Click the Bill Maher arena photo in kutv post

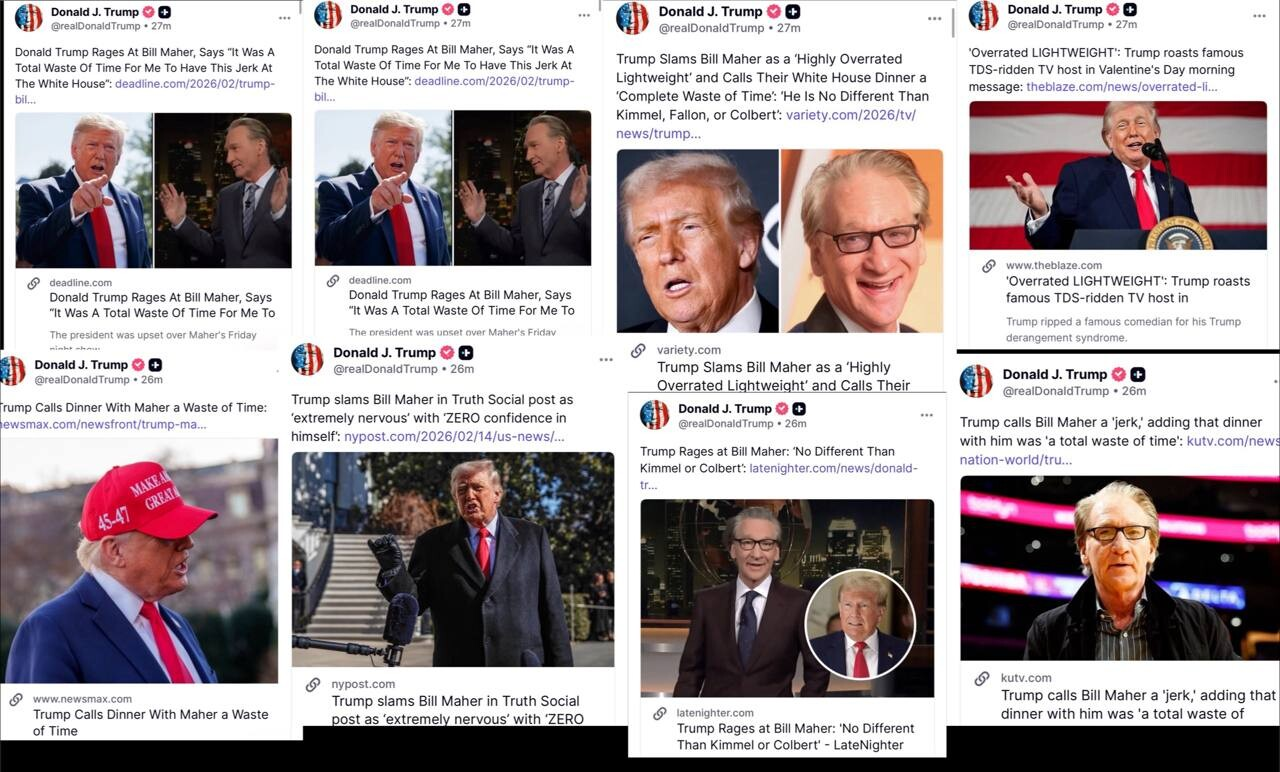pos(1120,568)
